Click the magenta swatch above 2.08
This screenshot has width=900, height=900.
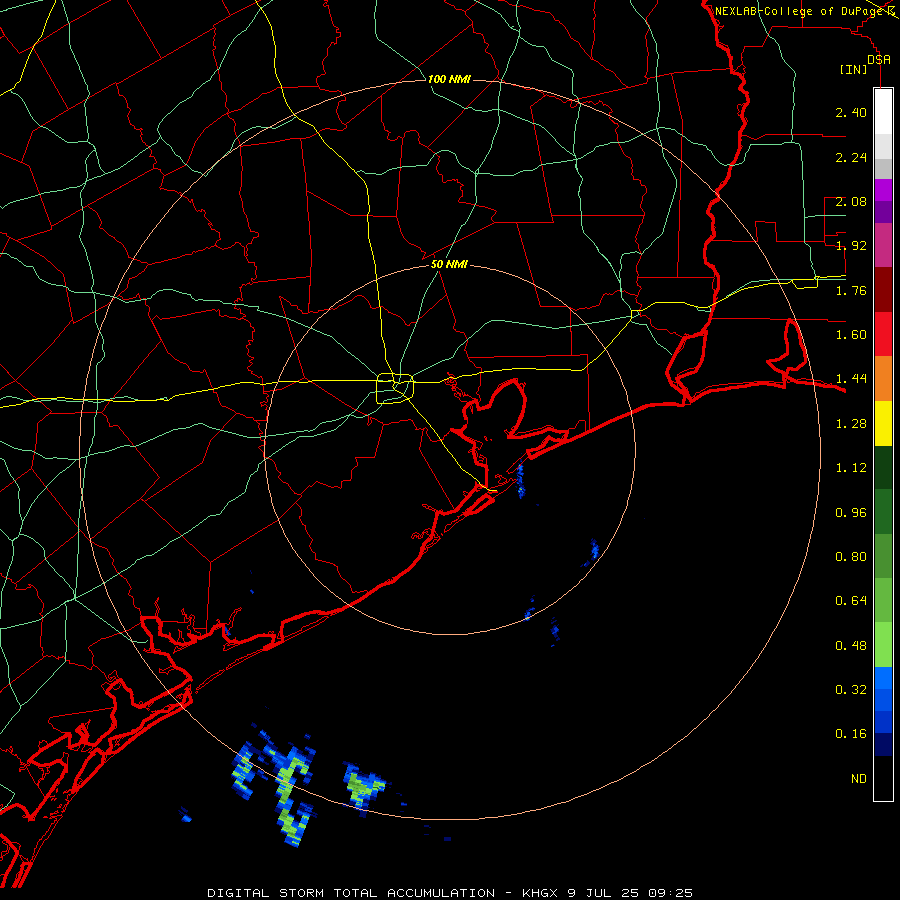coord(883,190)
